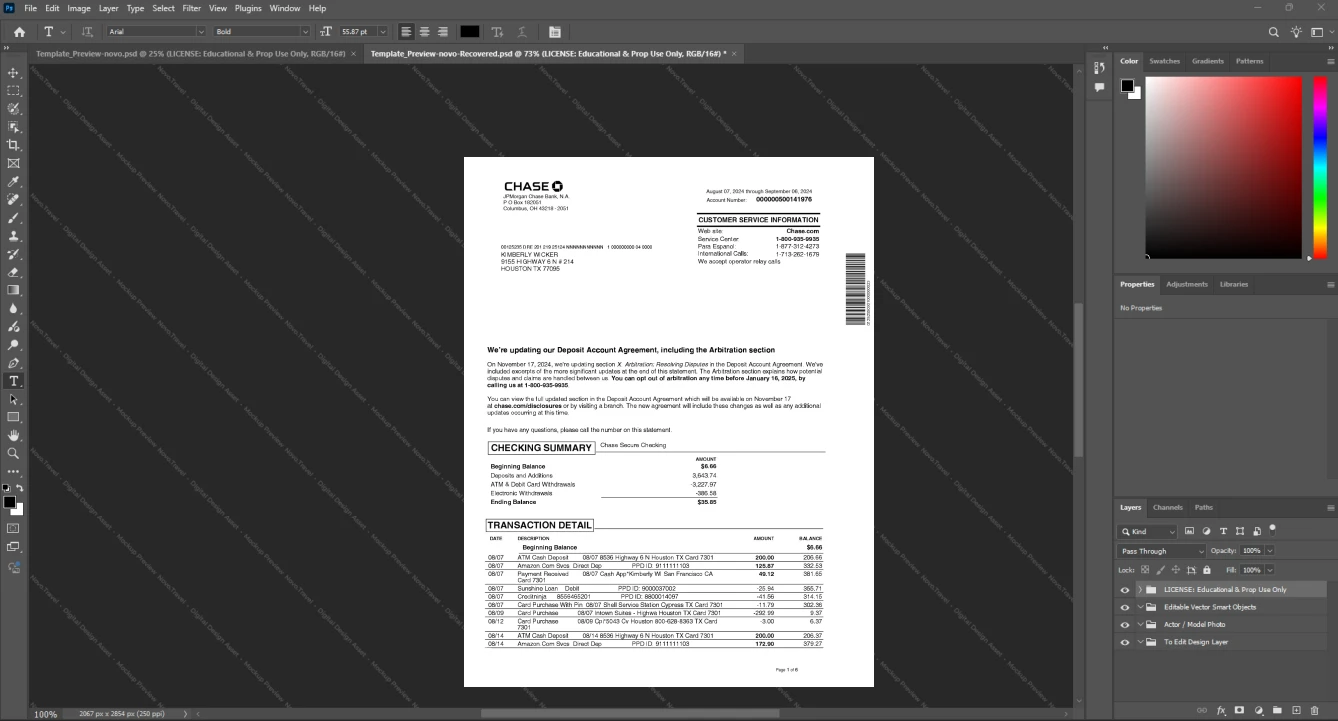Add layer style with fx icon
1338x721 pixels.
click(1221, 711)
